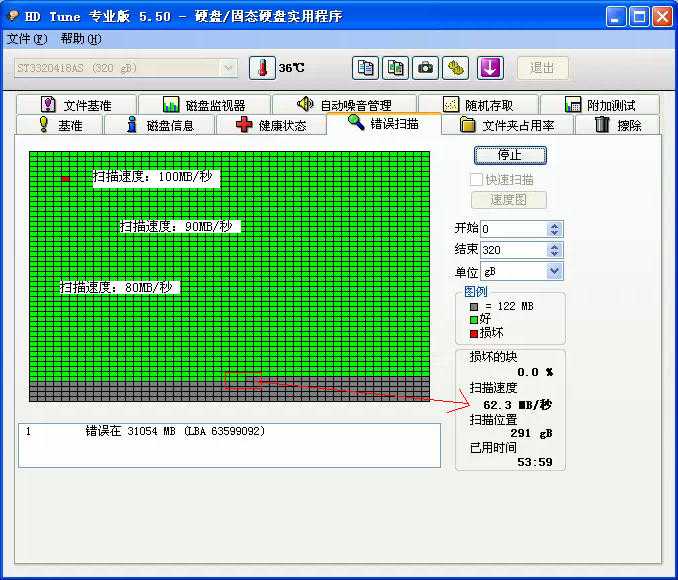Open the 文件夹占用率 tab
Screen dimensions: 678x580
(x=507, y=125)
